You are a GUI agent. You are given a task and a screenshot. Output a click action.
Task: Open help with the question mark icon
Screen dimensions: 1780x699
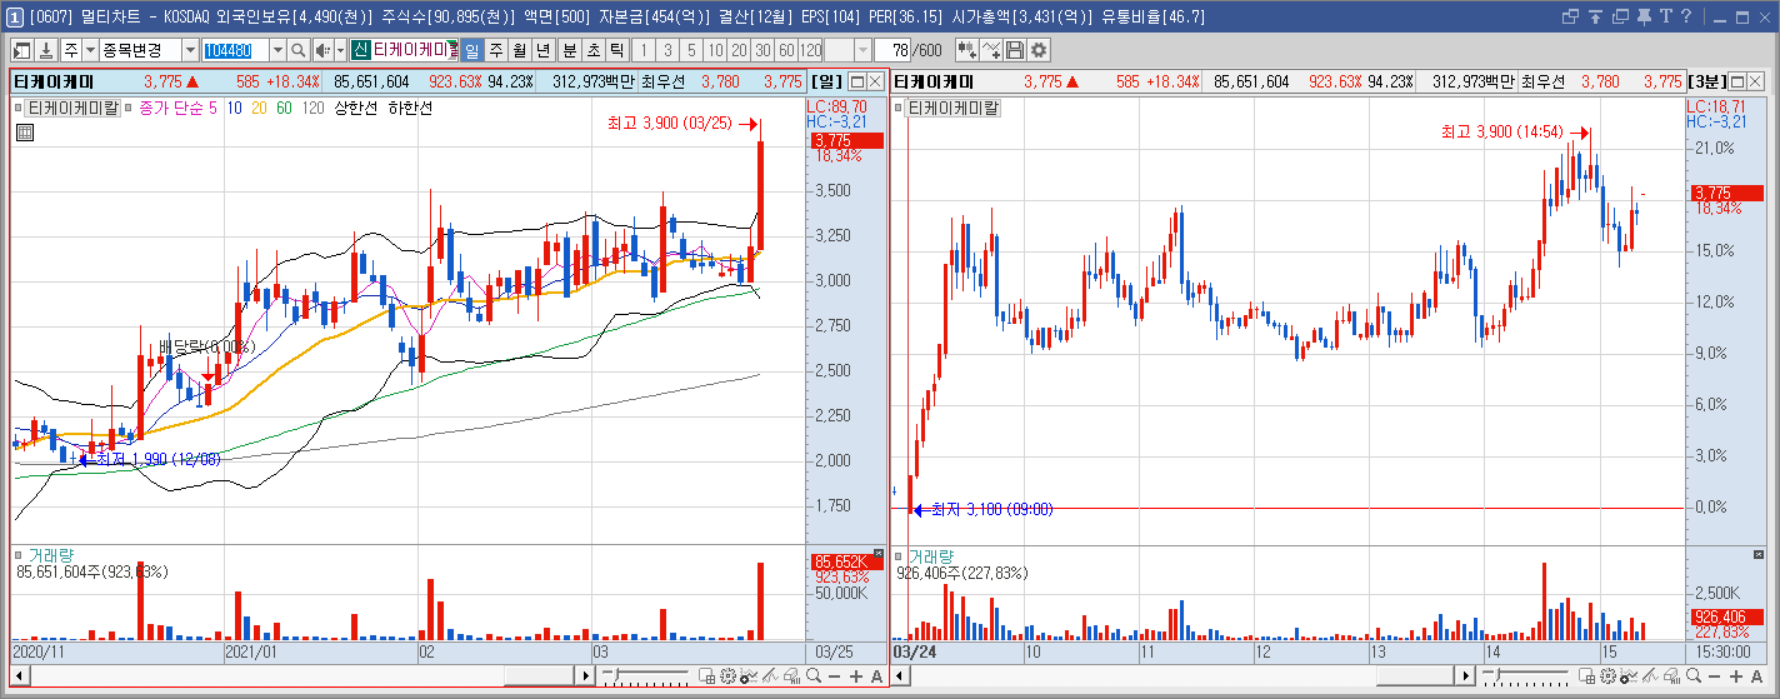(1686, 16)
